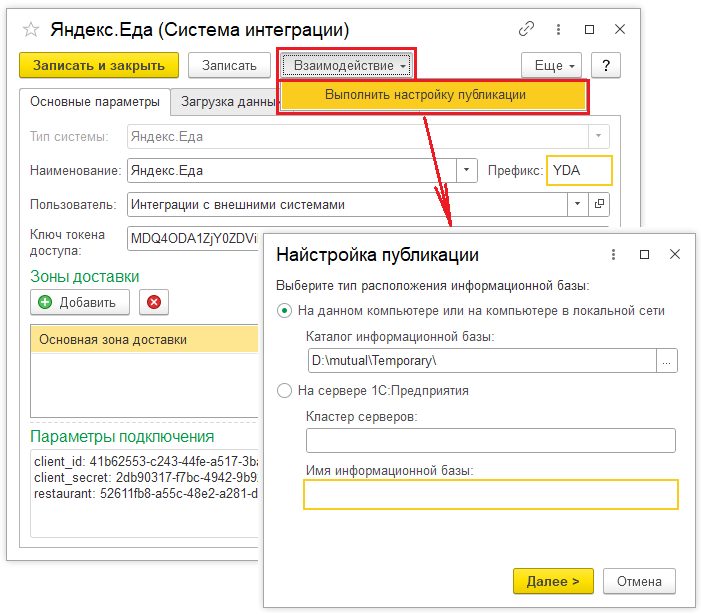The image size is (701, 614).
Task: Open the Взаимодействие dropdown menu
Action: (346, 65)
